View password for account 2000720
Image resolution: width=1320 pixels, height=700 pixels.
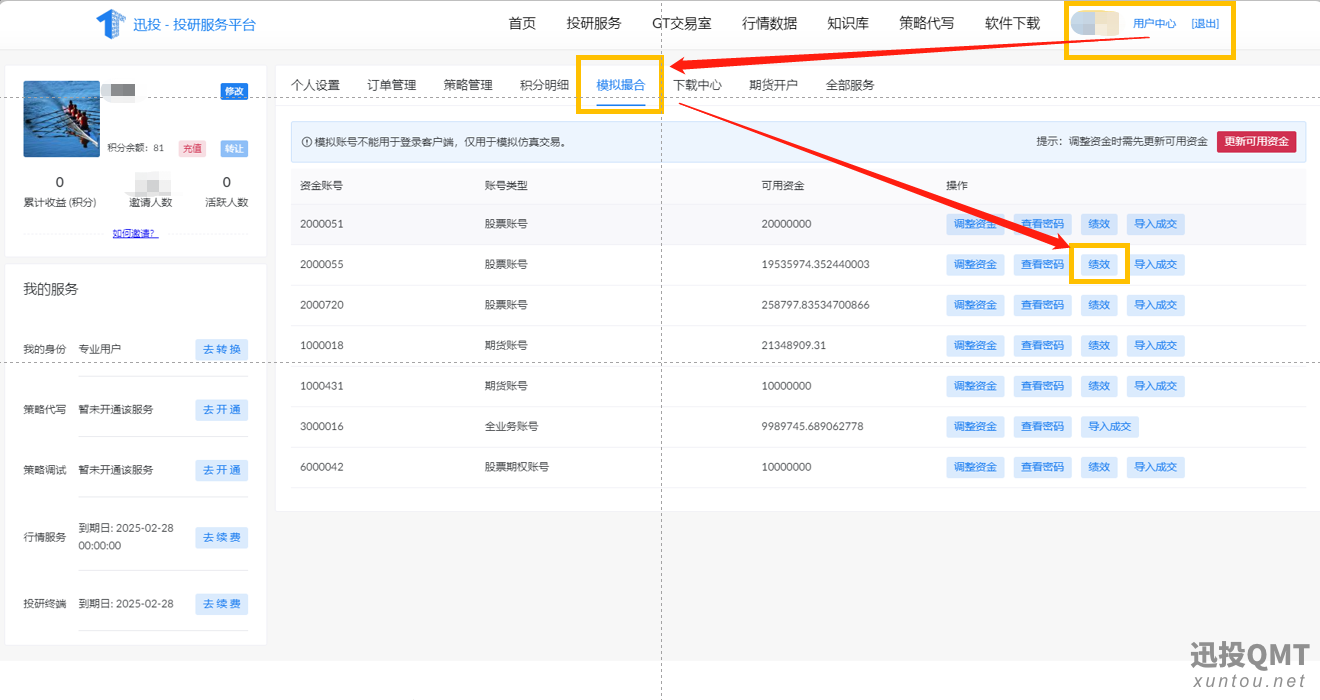(x=1042, y=305)
